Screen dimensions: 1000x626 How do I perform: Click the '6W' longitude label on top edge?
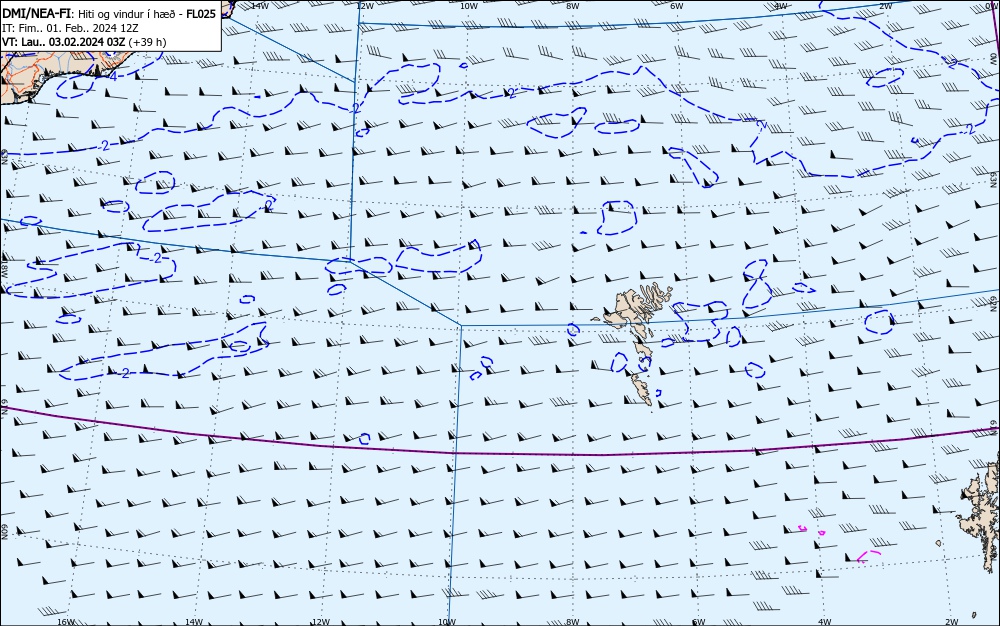[x=677, y=6]
